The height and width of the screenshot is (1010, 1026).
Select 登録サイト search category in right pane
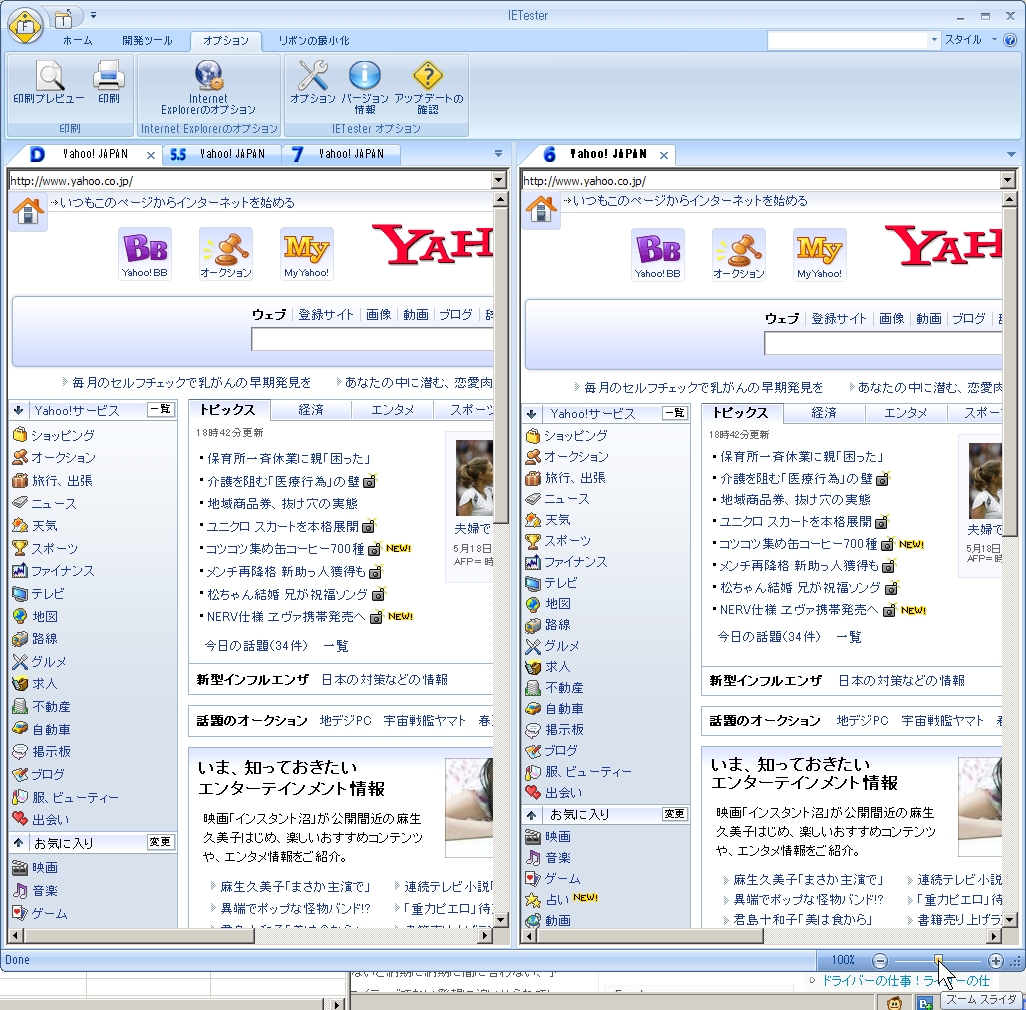839,319
